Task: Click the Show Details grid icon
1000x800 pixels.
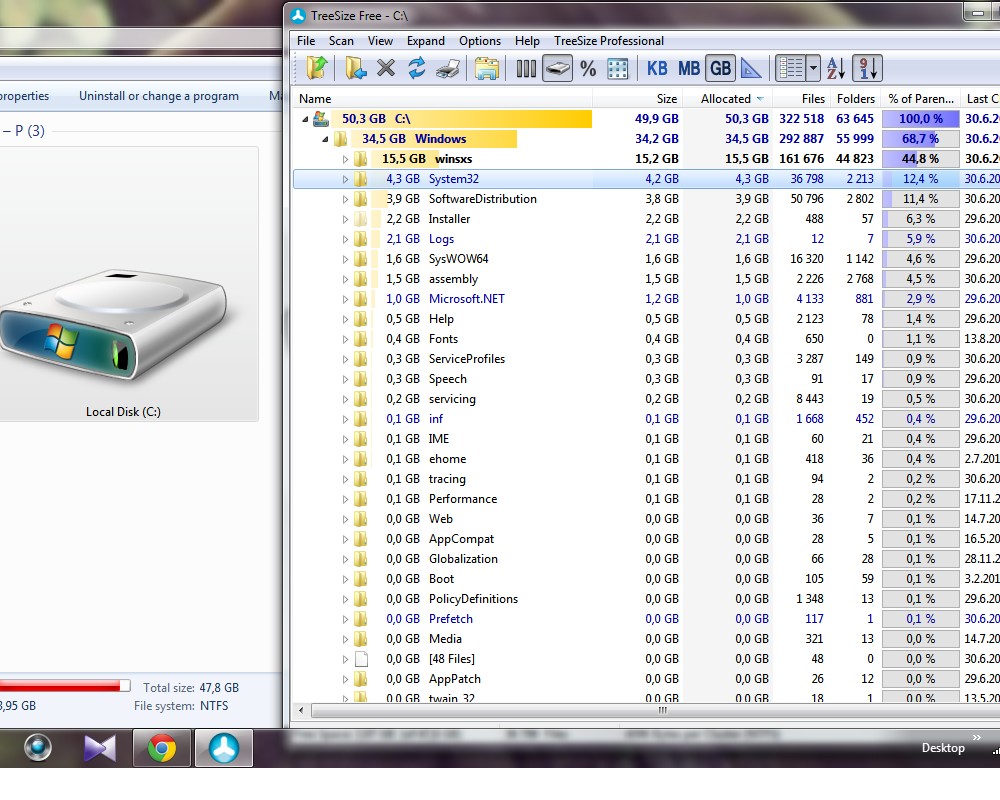Action: point(617,68)
